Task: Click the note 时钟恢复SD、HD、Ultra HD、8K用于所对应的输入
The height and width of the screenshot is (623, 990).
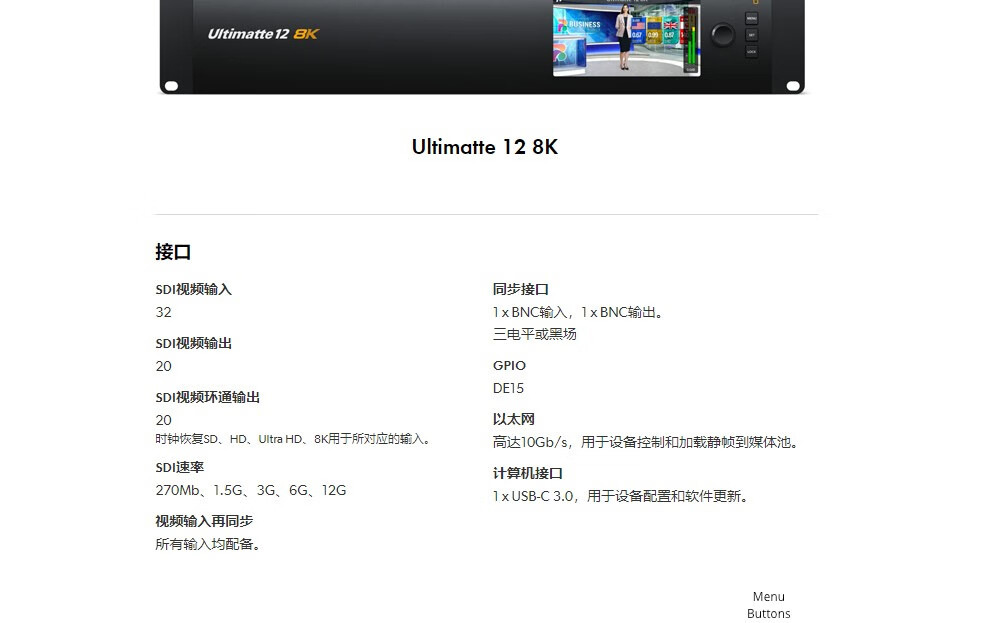Action: point(293,439)
